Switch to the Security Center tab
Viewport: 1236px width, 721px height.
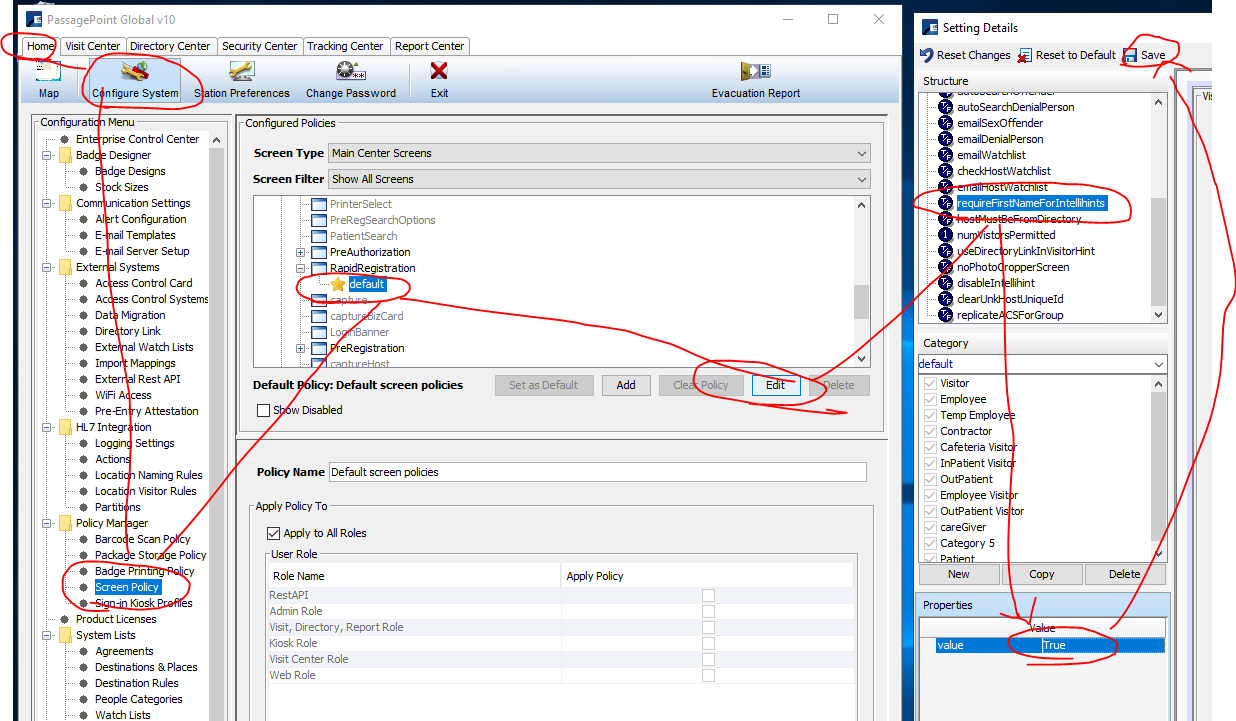pos(259,46)
